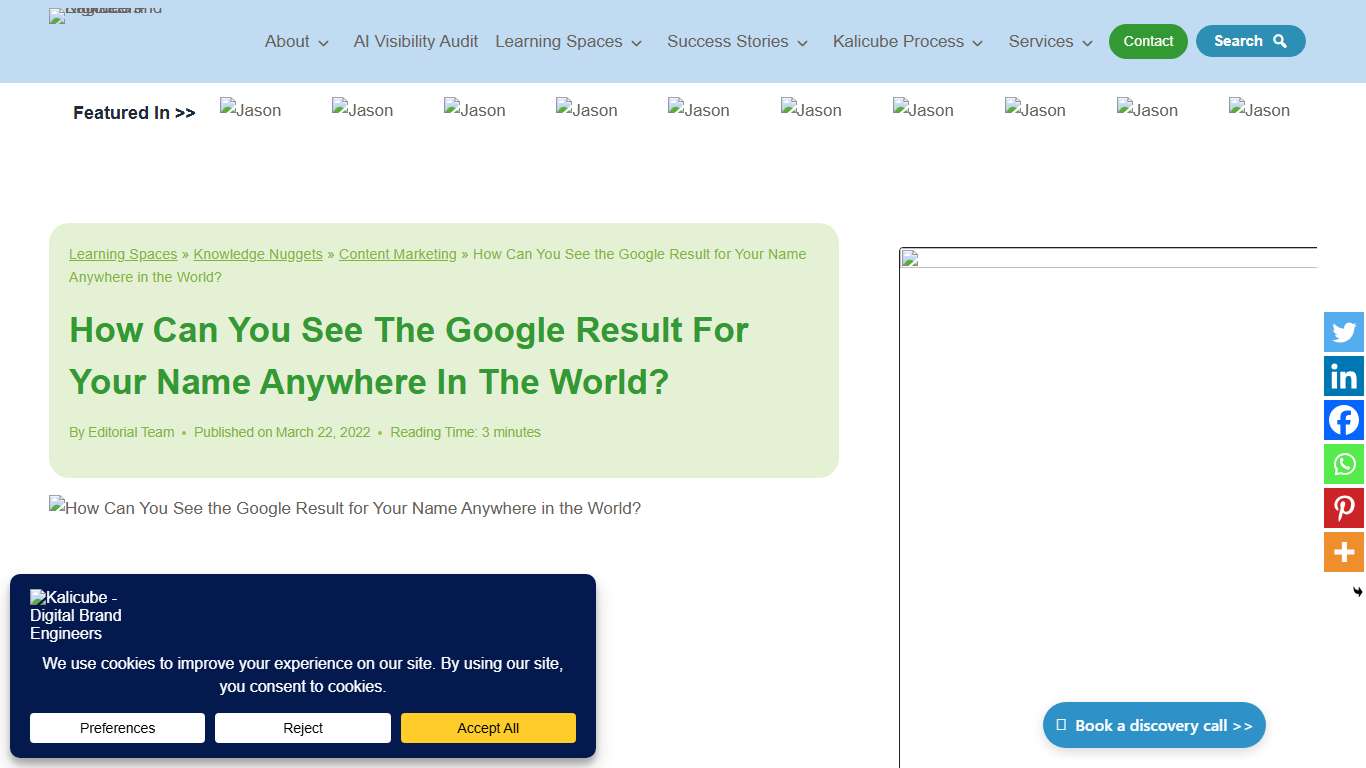Expand the About navigation dropdown
Image resolution: width=1366 pixels, height=768 pixels.
[296, 41]
